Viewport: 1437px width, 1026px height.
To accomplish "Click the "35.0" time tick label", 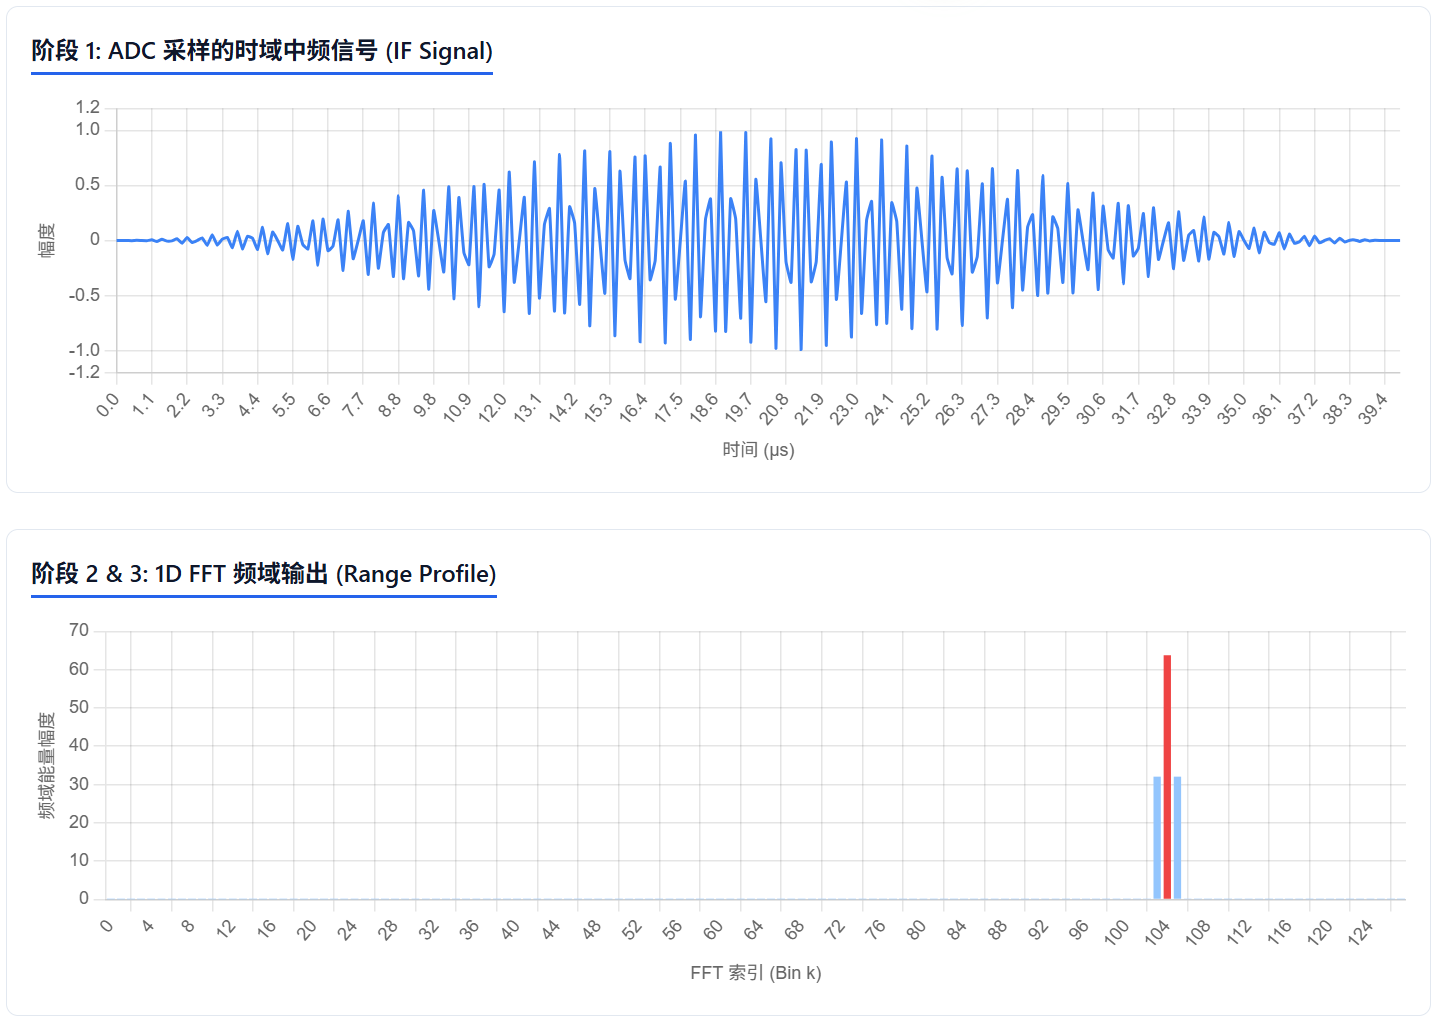I will [1231, 407].
